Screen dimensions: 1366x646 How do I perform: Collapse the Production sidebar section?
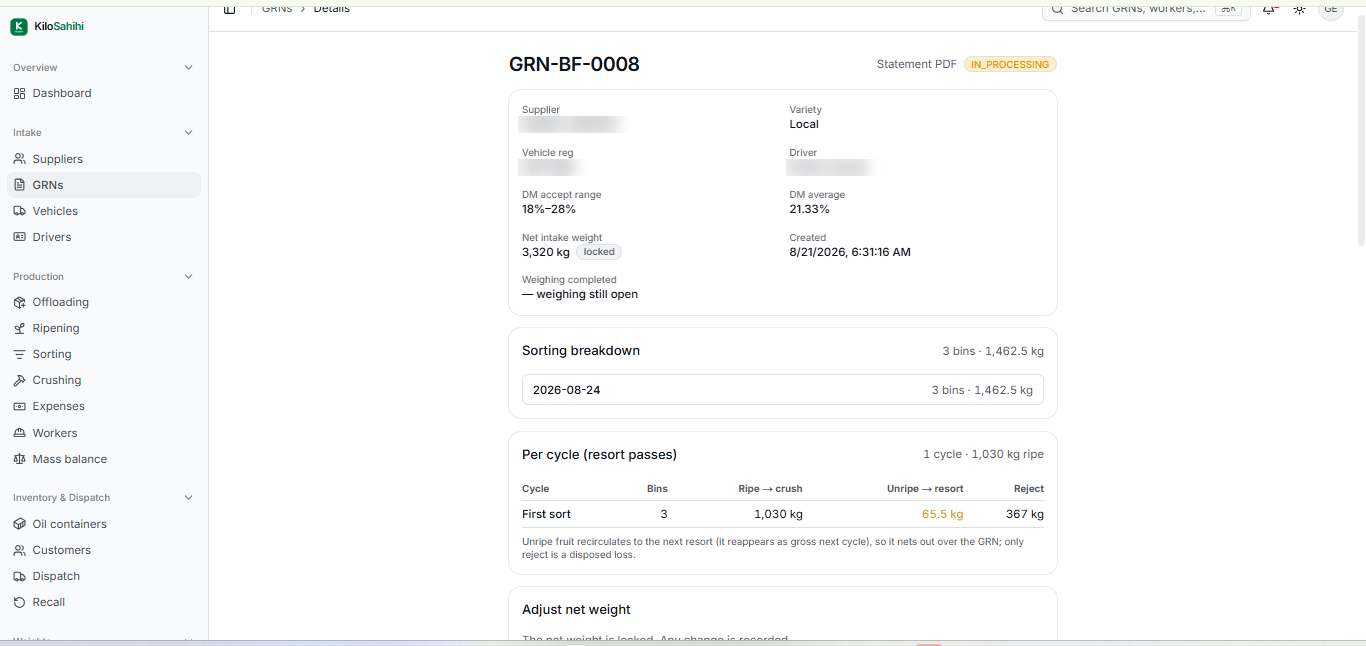[189, 277]
